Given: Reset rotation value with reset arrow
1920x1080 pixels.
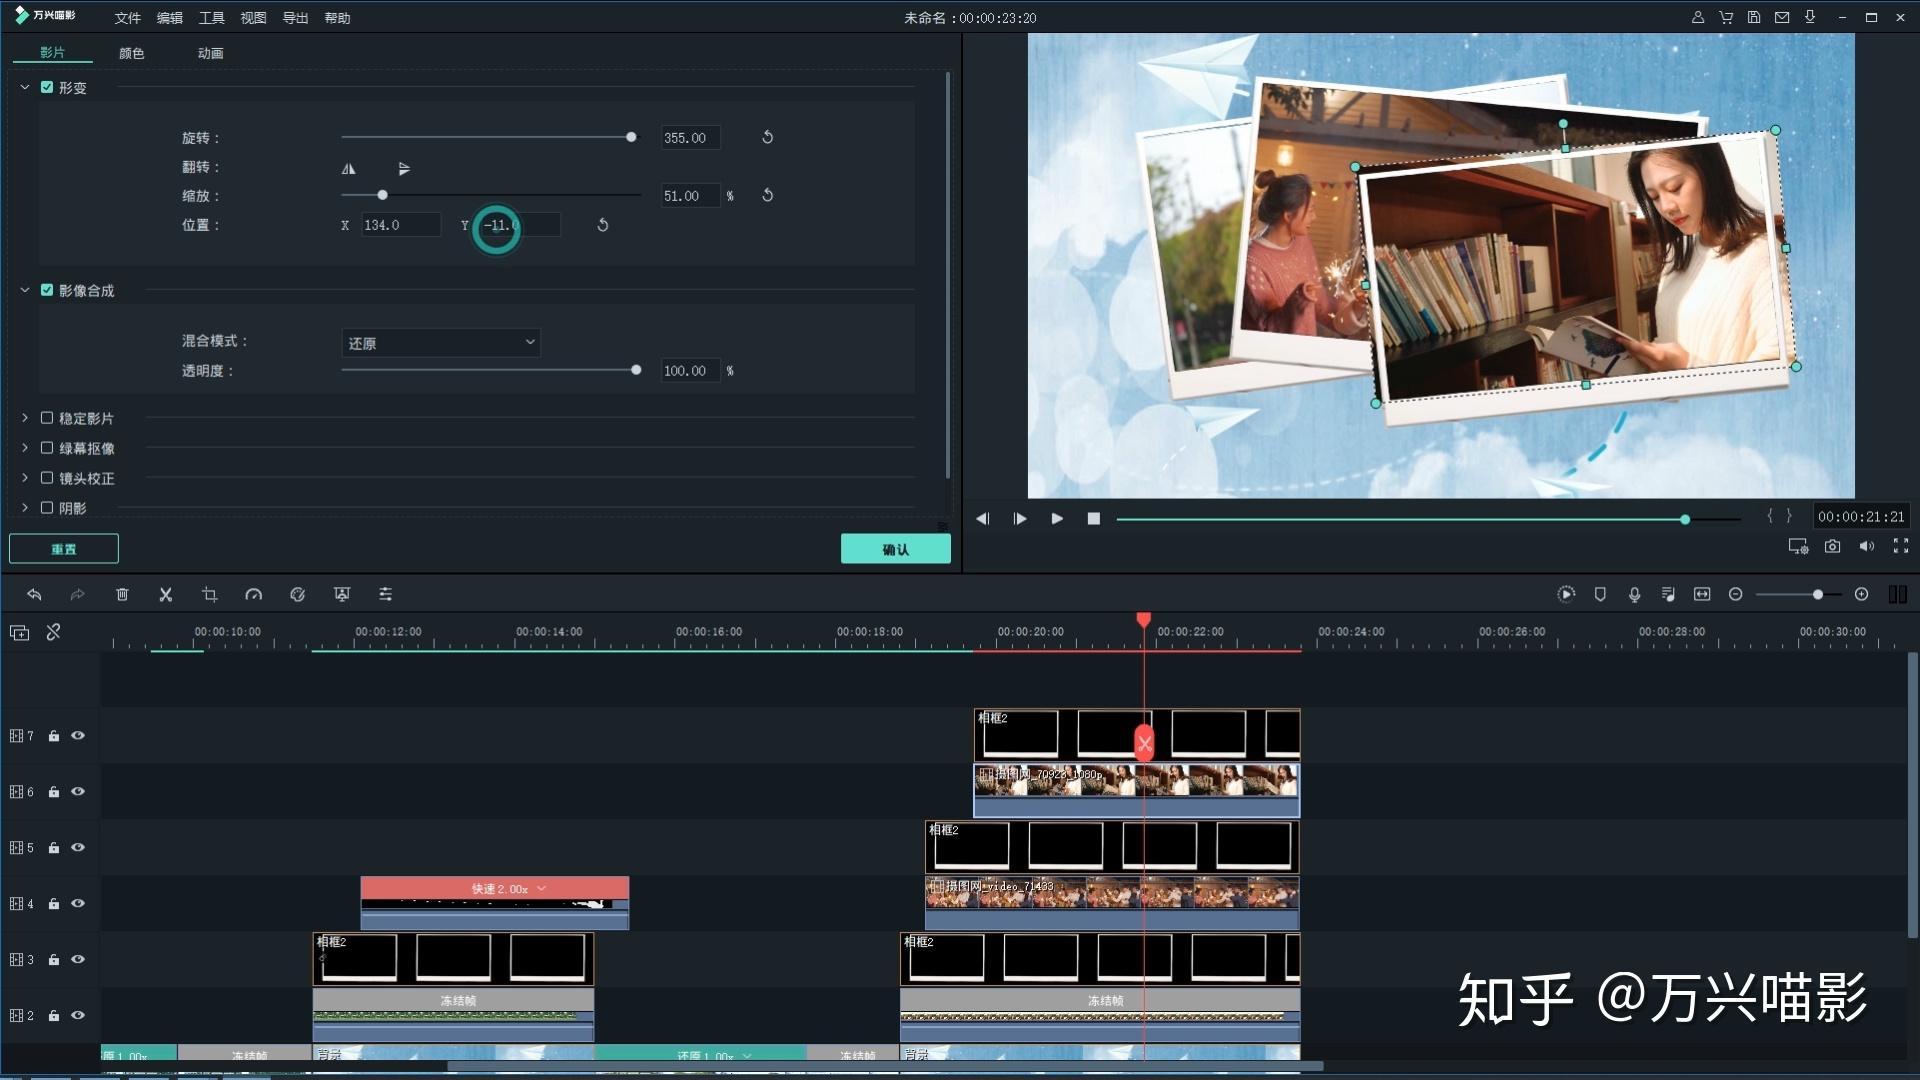Looking at the screenshot, I should pyautogui.click(x=768, y=137).
